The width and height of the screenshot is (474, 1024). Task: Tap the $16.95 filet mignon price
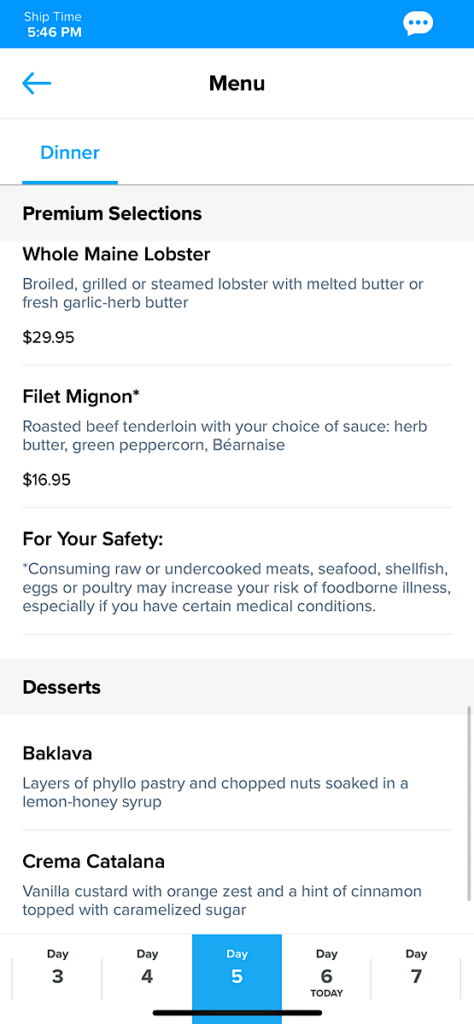click(x=47, y=481)
